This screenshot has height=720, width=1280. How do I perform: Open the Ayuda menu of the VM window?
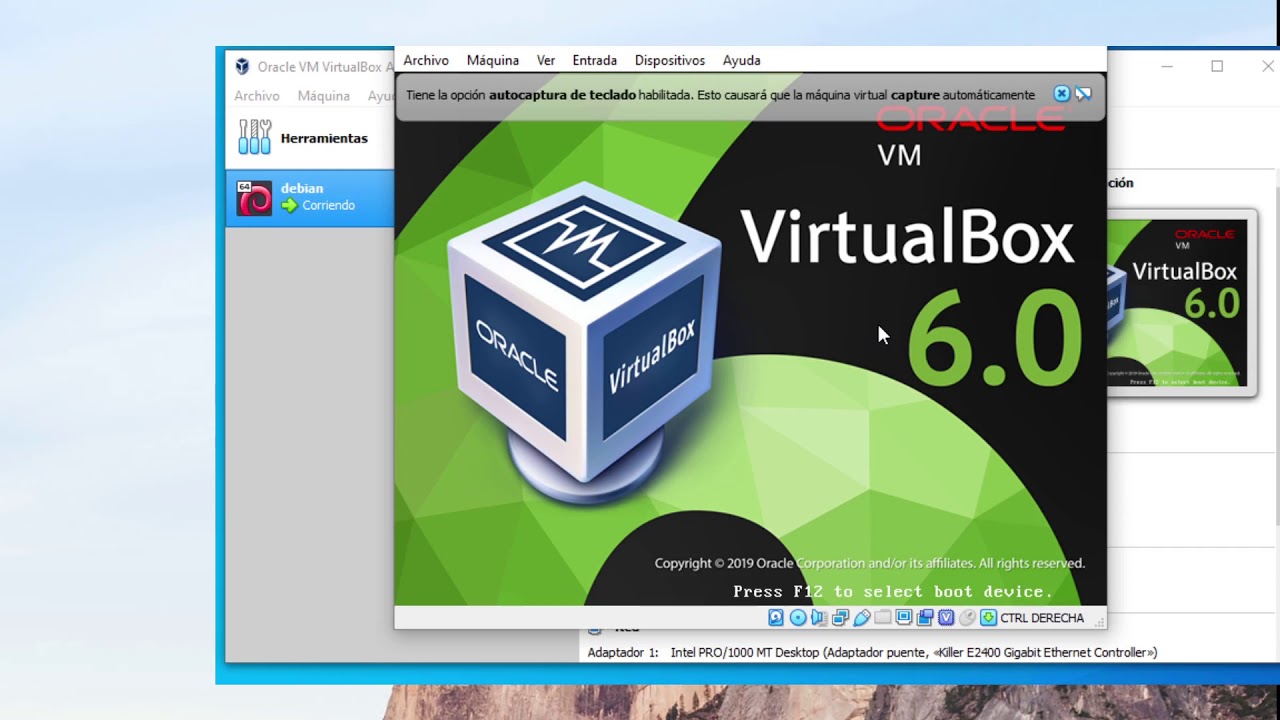[x=742, y=60]
